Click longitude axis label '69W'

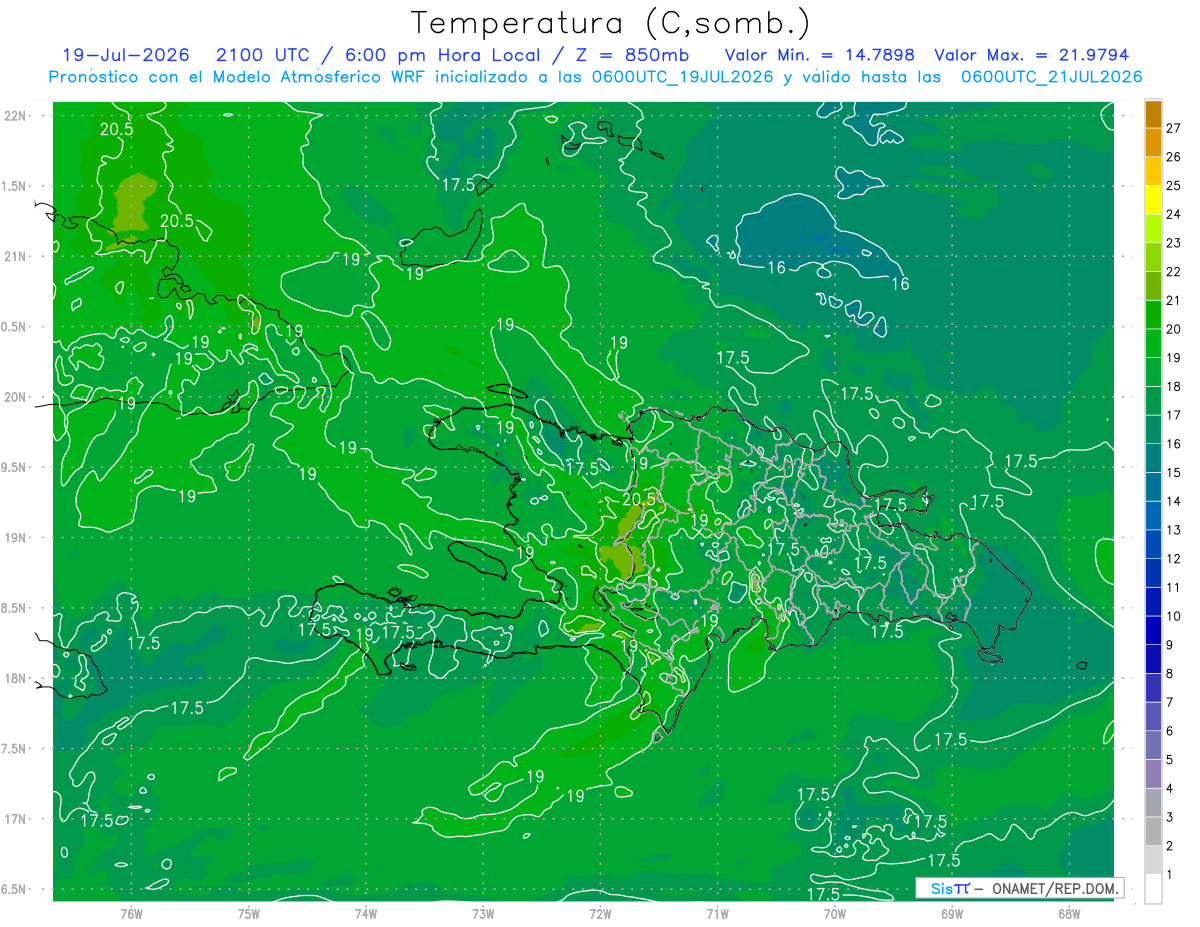952,913
